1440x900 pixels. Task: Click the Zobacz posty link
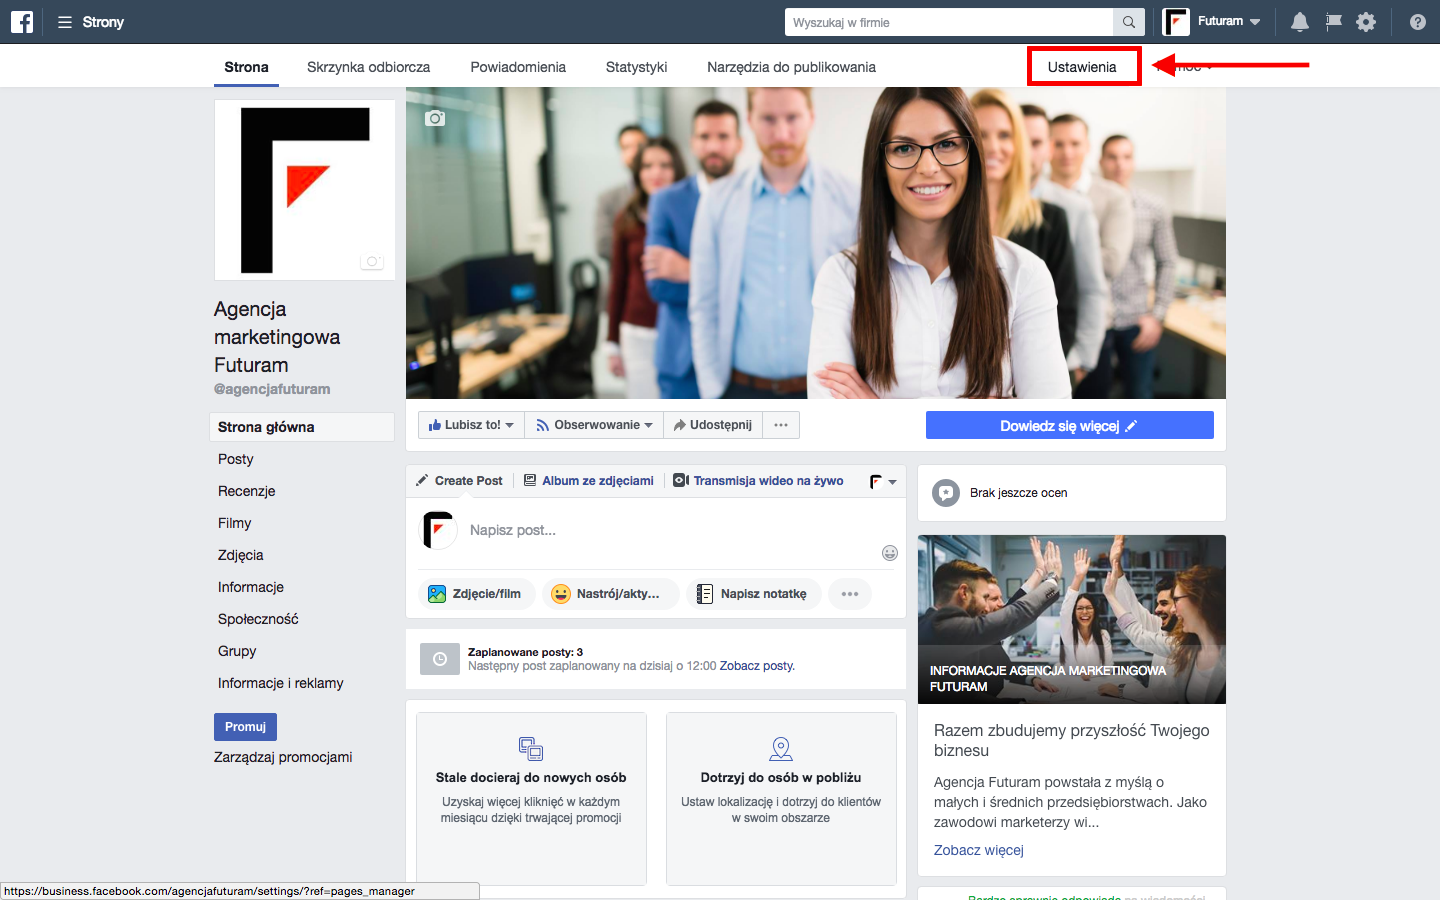click(757, 666)
